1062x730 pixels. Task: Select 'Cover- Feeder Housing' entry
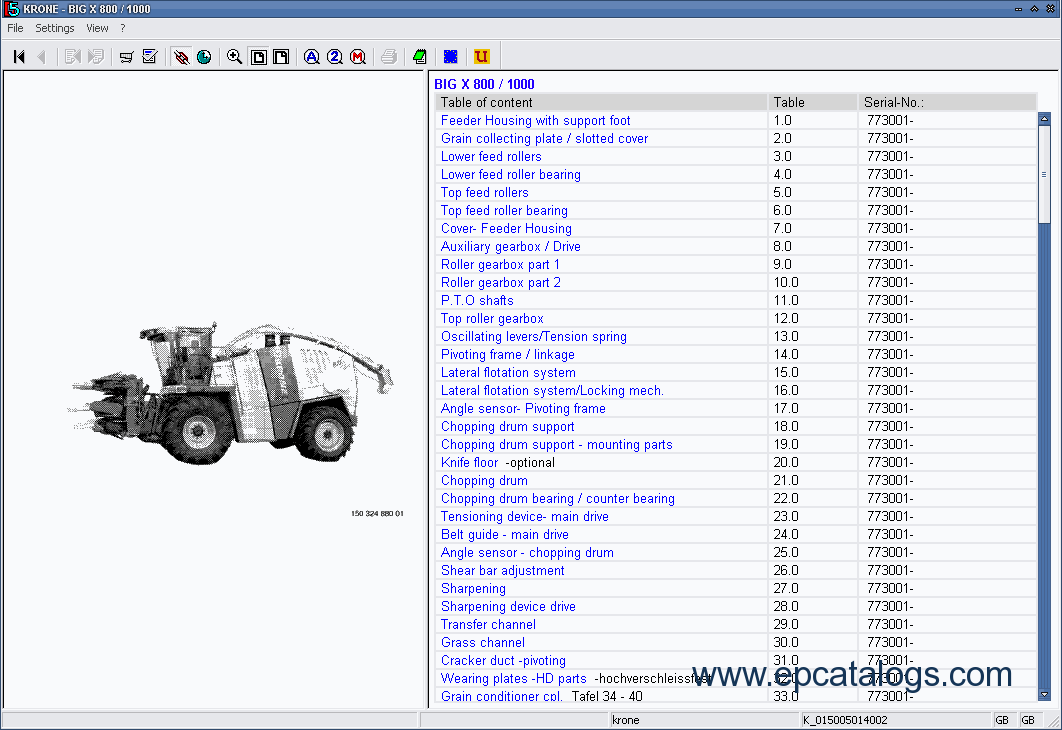pyautogui.click(x=507, y=229)
